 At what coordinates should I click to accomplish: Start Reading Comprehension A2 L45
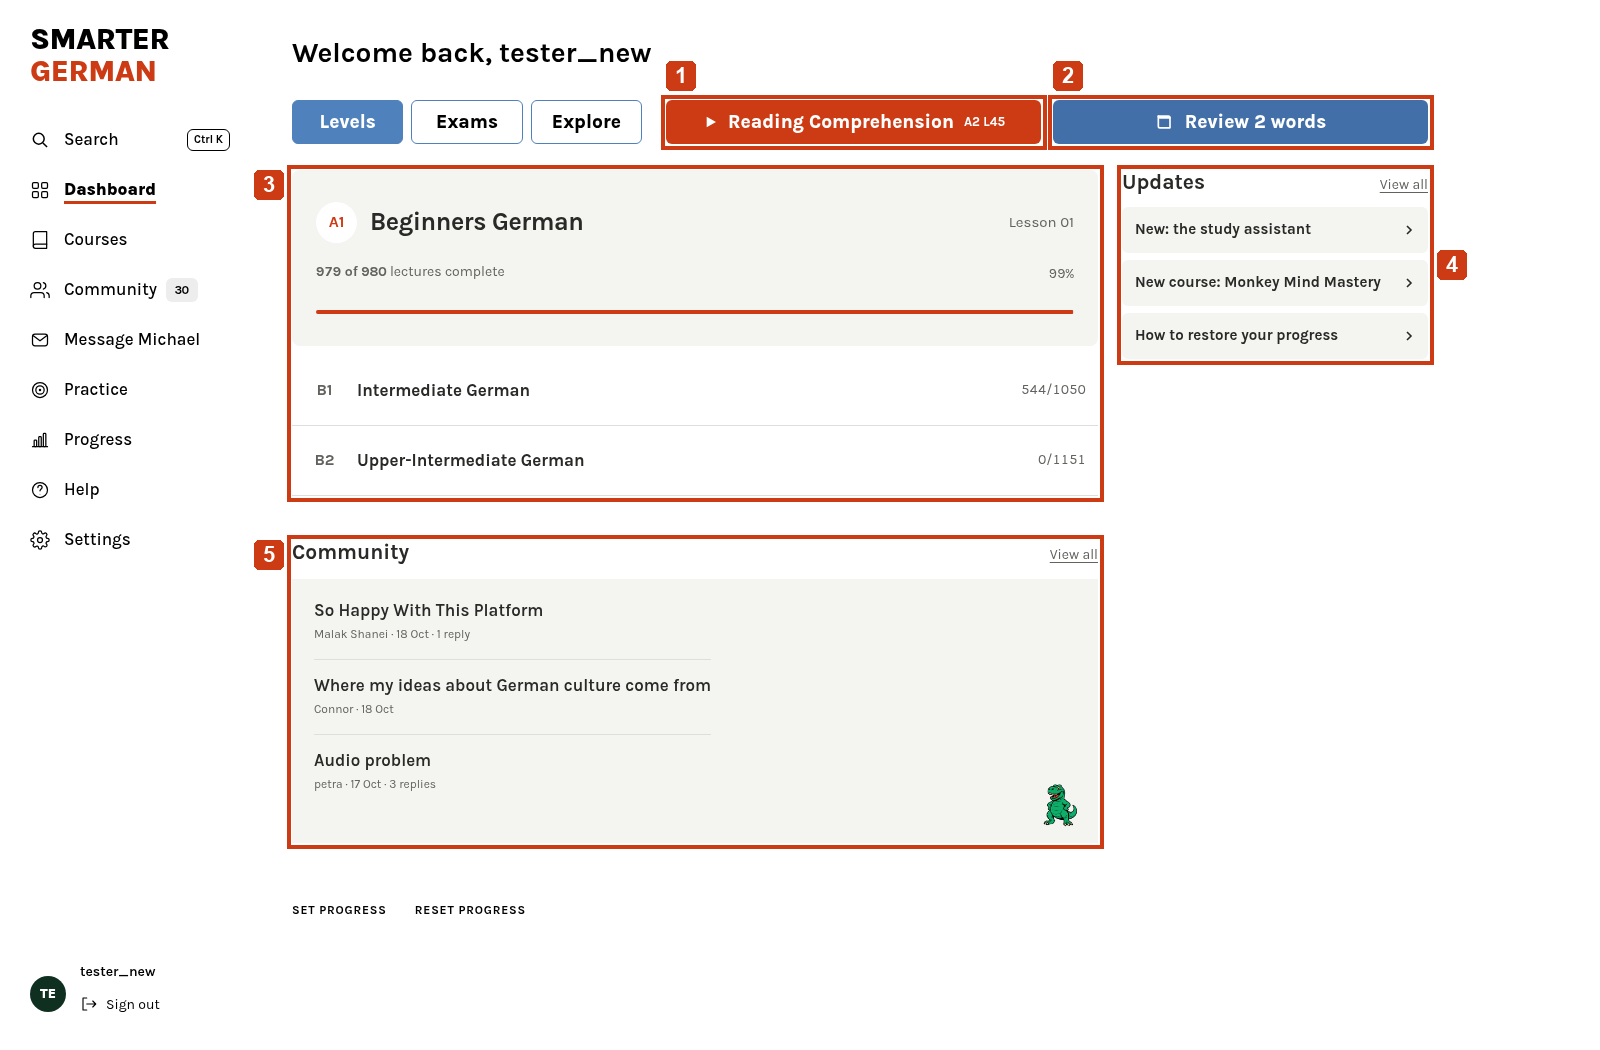pos(853,122)
